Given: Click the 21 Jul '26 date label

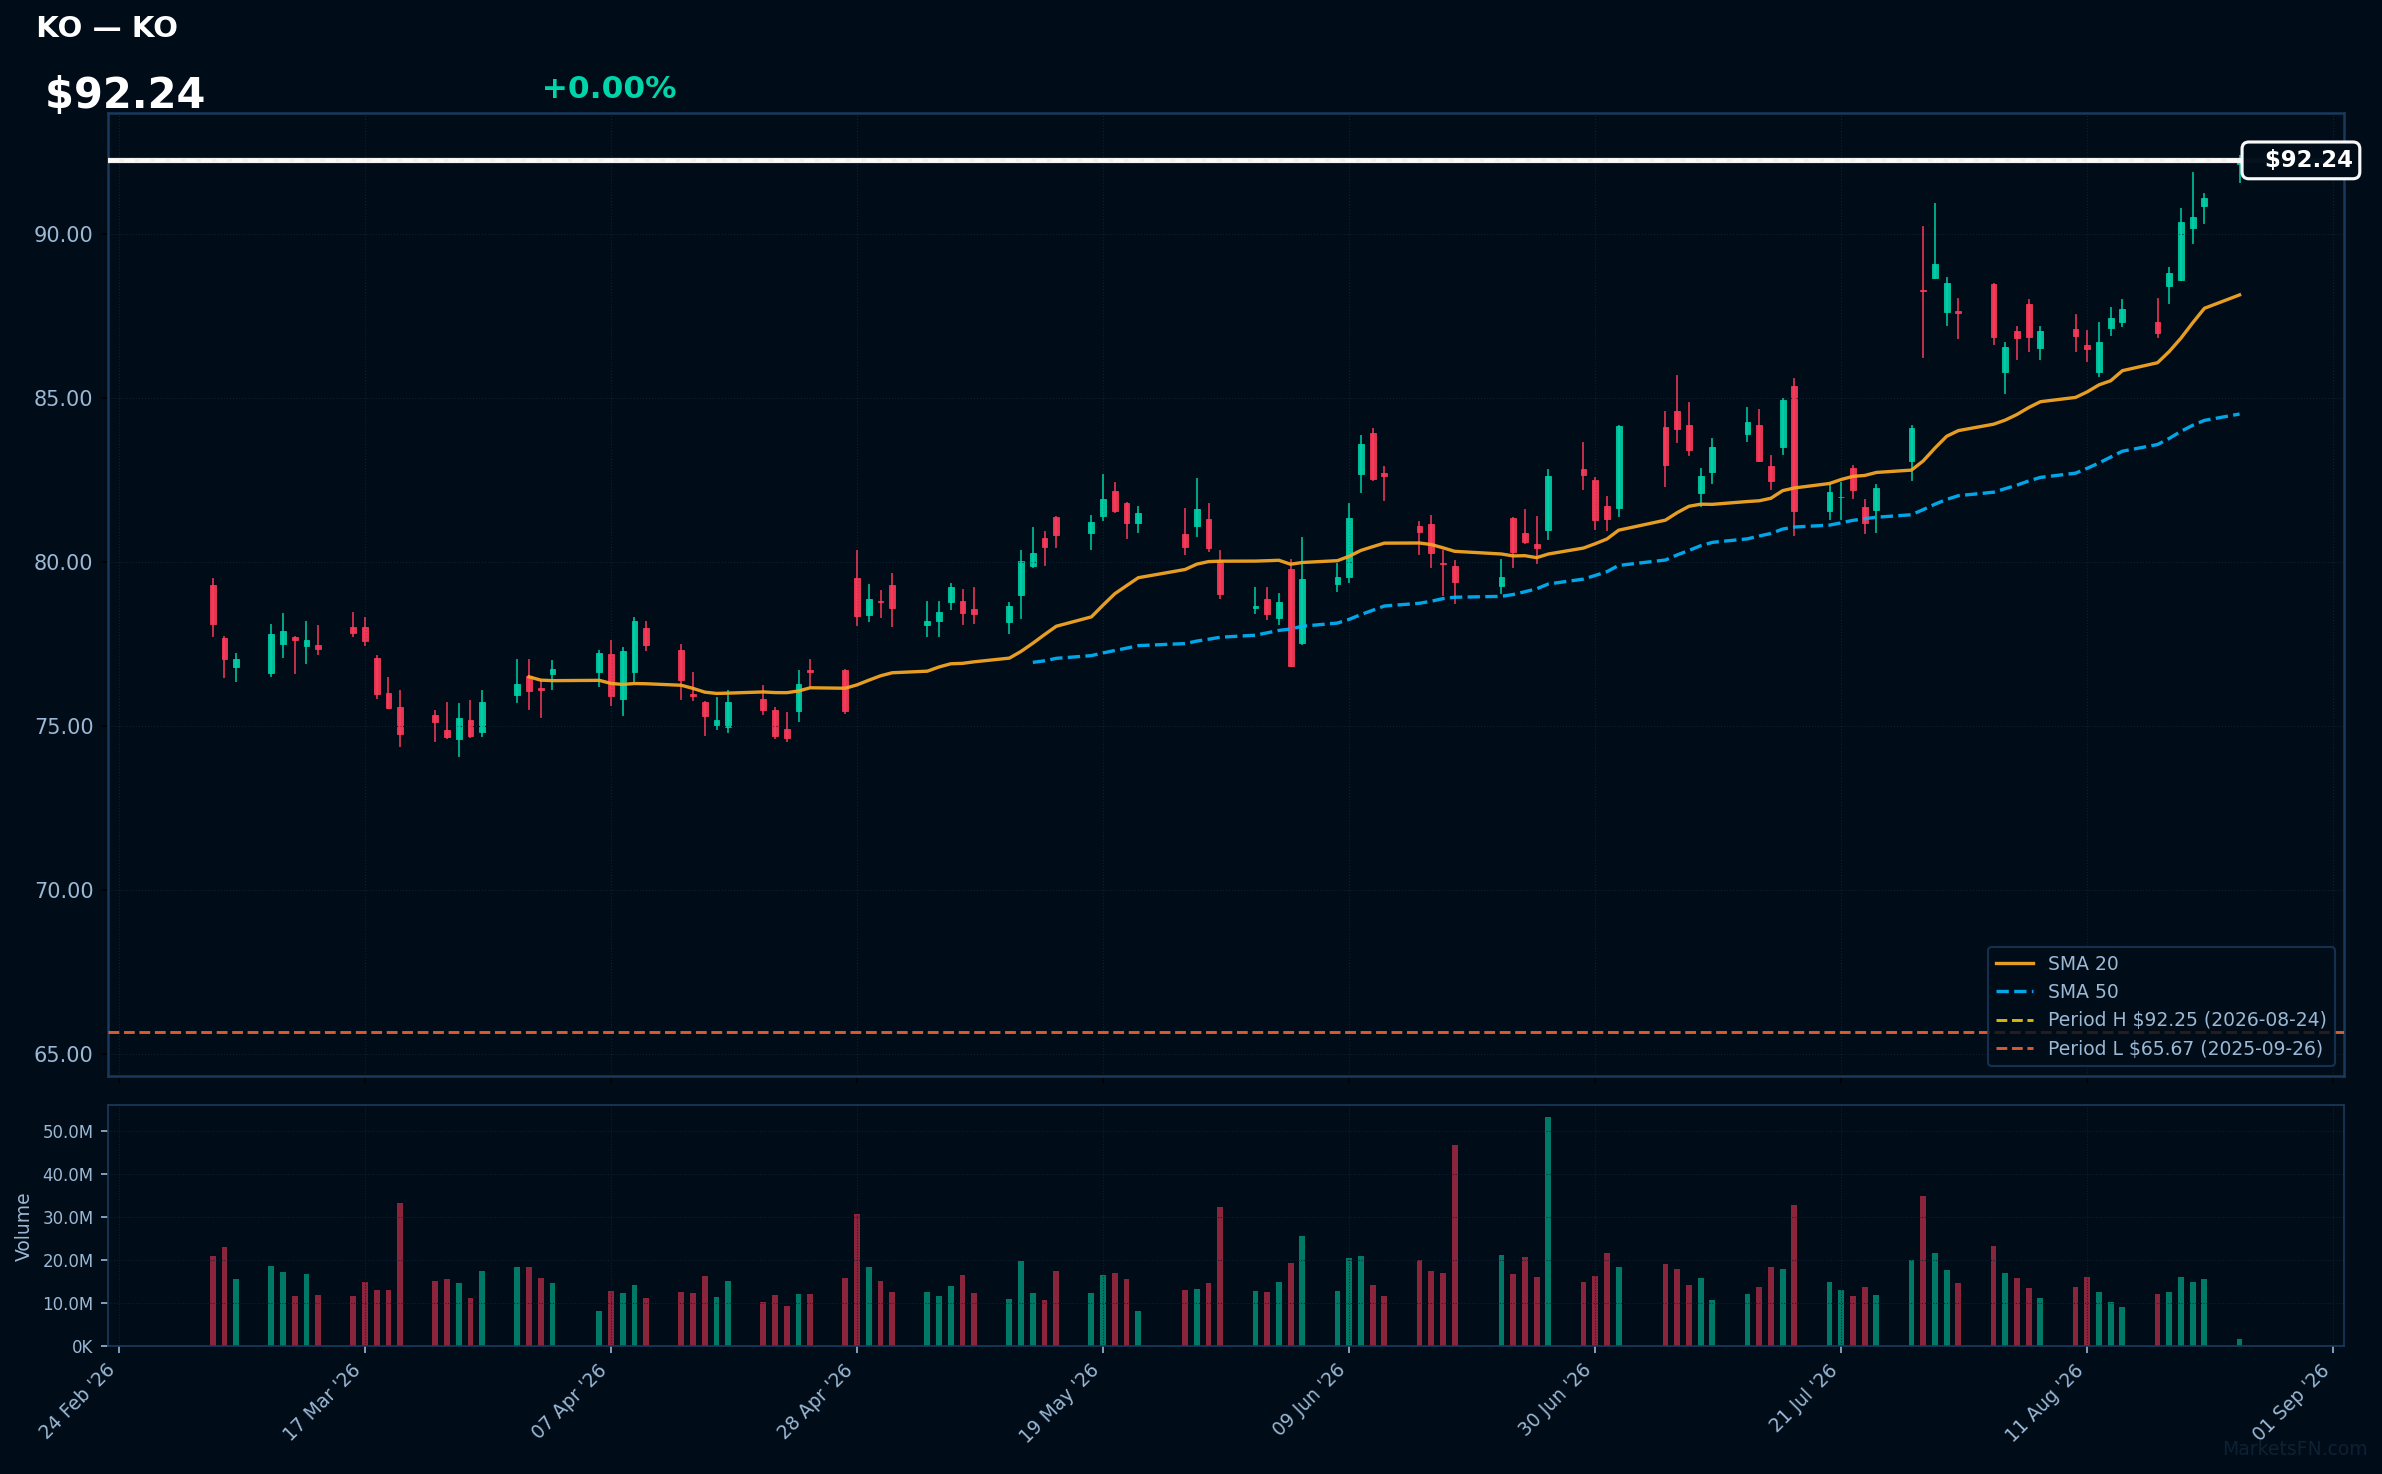Looking at the screenshot, I should pyautogui.click(x=1801, y=1400).
